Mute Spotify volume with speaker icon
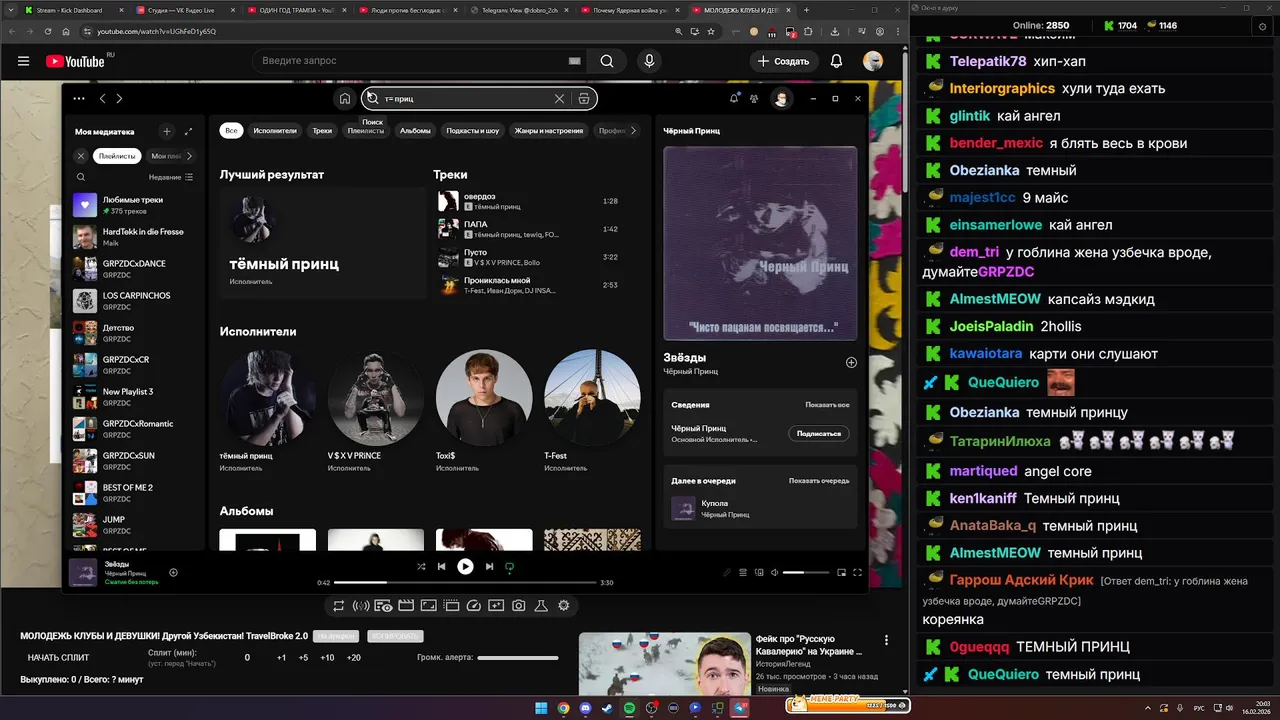Image resolution: width=1280 pixels, height=720 pixels. coord(774,572)
